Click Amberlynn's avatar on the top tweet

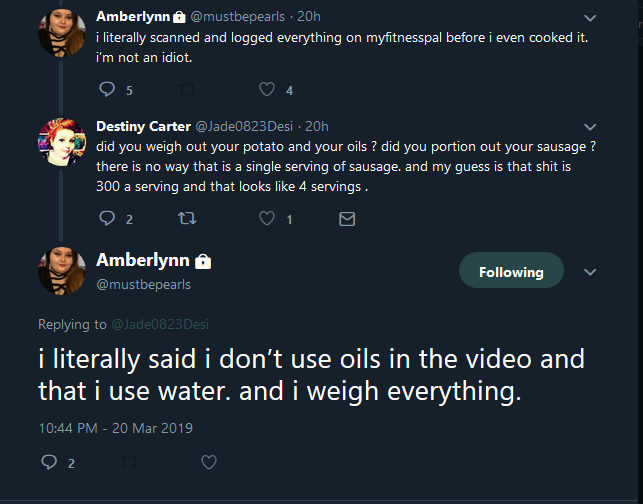62,33
